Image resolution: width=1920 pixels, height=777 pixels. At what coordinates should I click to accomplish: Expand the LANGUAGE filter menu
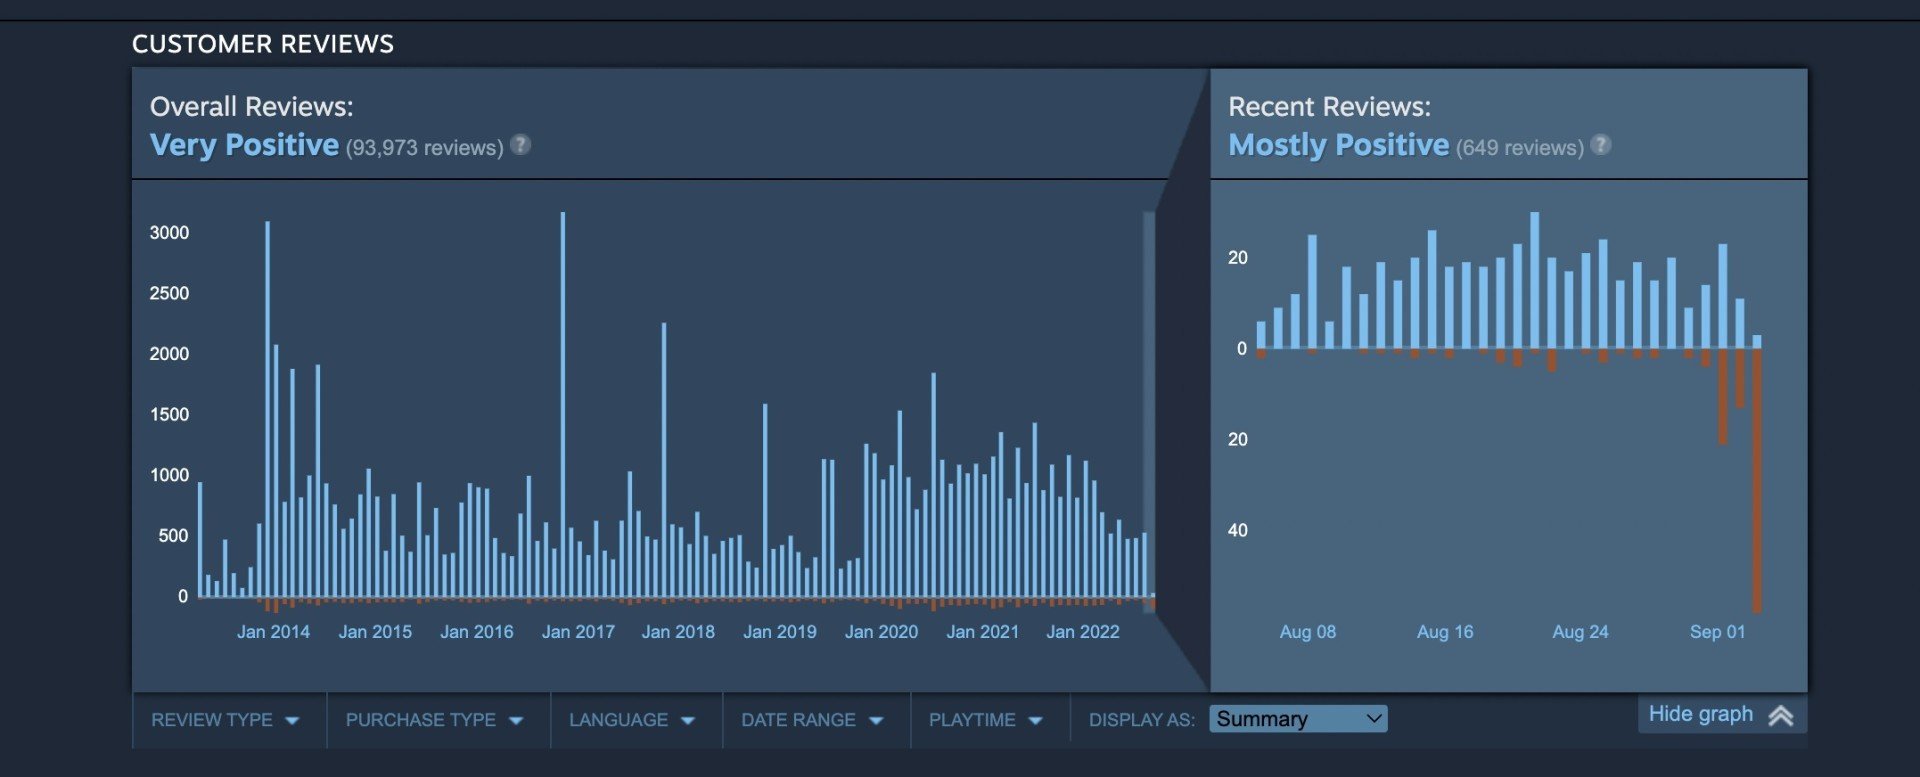pos(632,720)
